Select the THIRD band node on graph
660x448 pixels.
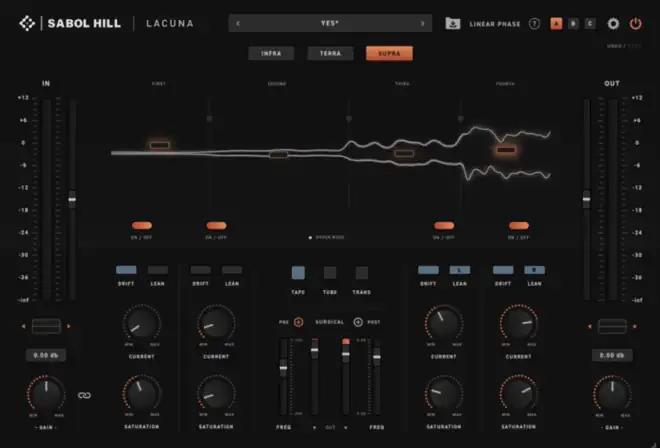[404, 153]
